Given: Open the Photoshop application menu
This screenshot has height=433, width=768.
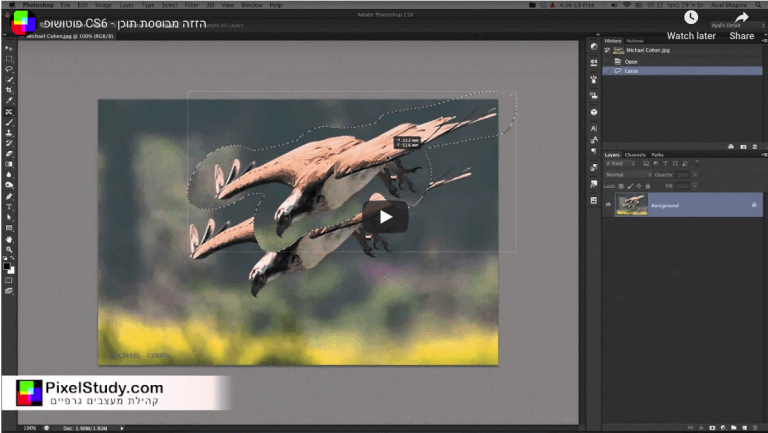Looking at the screenshot, I should (38, 5).
